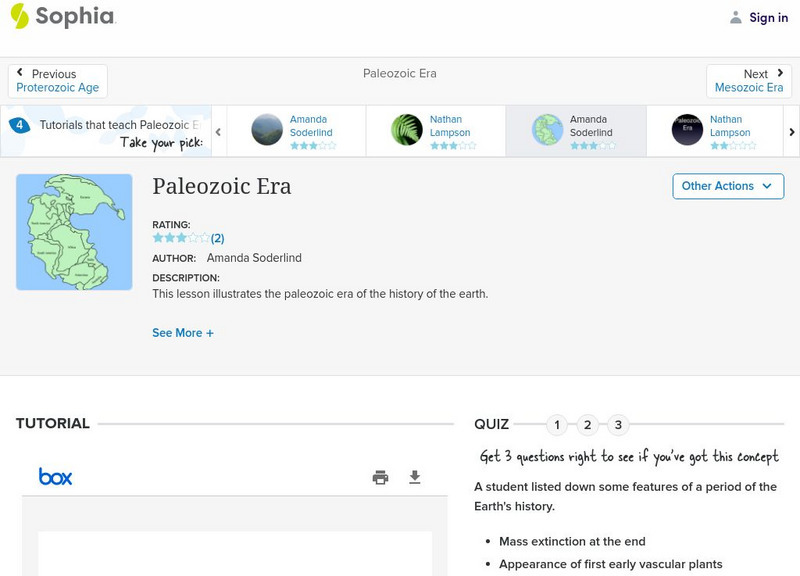The height and width of the screenshot is (576, 800).
Task: Open the Other Actions dropdown
Action: pos(727,186)
